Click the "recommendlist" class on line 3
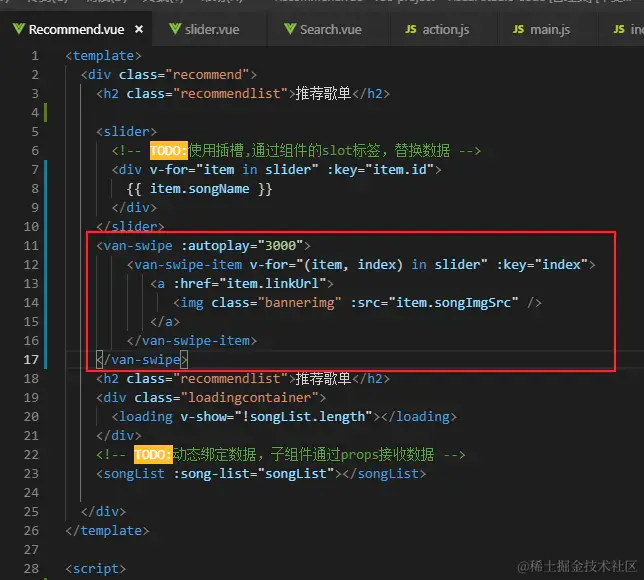644x580 pixels. 230,94
